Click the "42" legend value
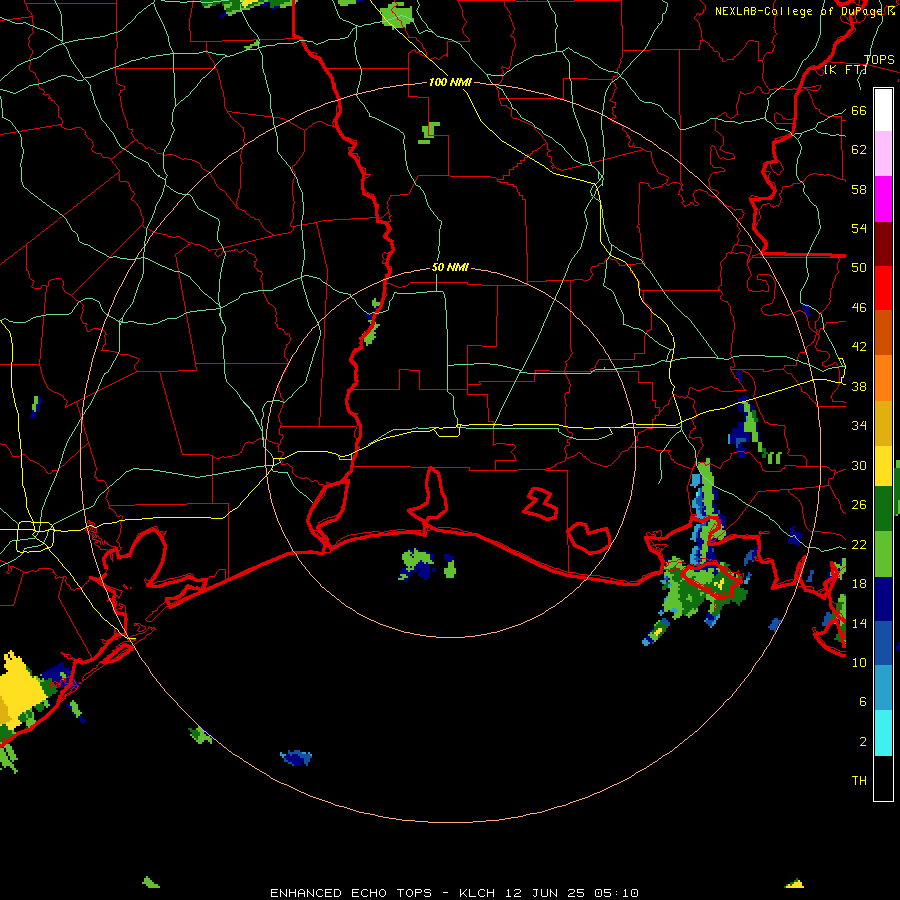This screenshot has height=900, width=900. 859,346
